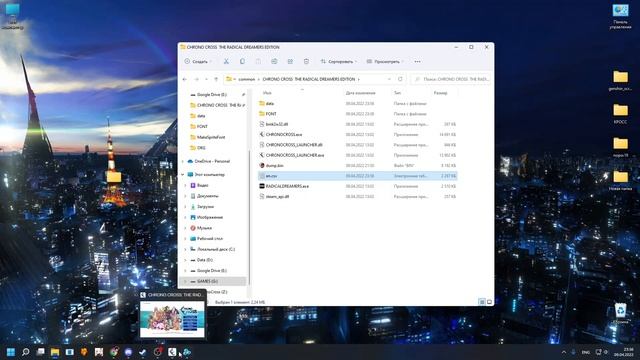Viewport: 640px width, 360px height.
Task: Open the Создать (New) dropdown button
Action: point(198,62)
